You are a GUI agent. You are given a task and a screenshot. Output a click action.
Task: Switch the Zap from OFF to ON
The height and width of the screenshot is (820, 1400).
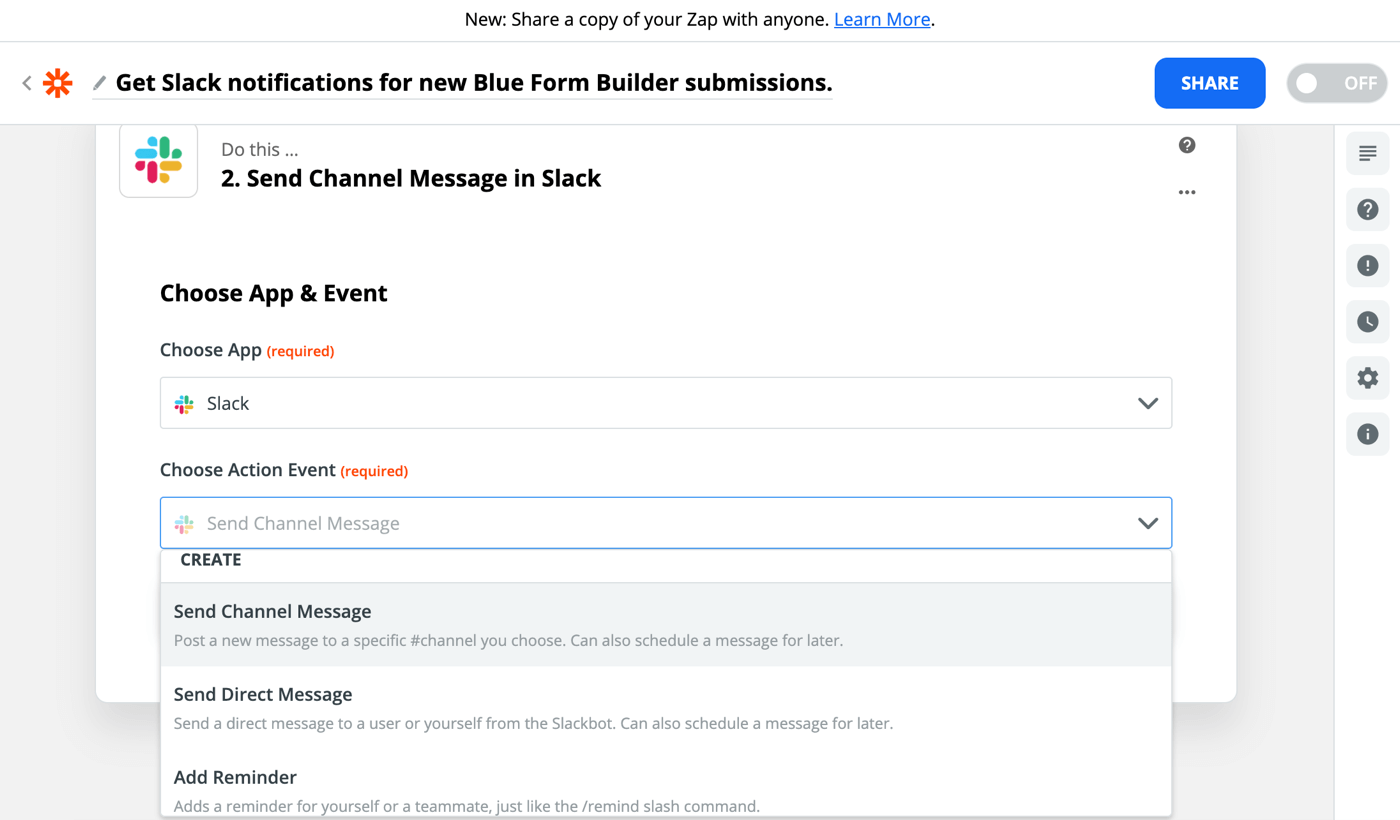click(x=1337, y=83)
